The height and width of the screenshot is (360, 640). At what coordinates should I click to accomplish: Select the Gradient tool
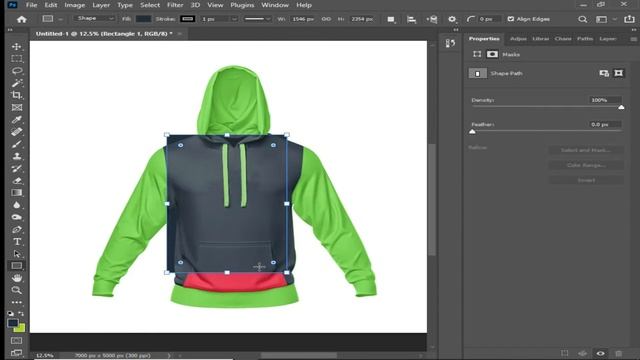pos(17,193)
